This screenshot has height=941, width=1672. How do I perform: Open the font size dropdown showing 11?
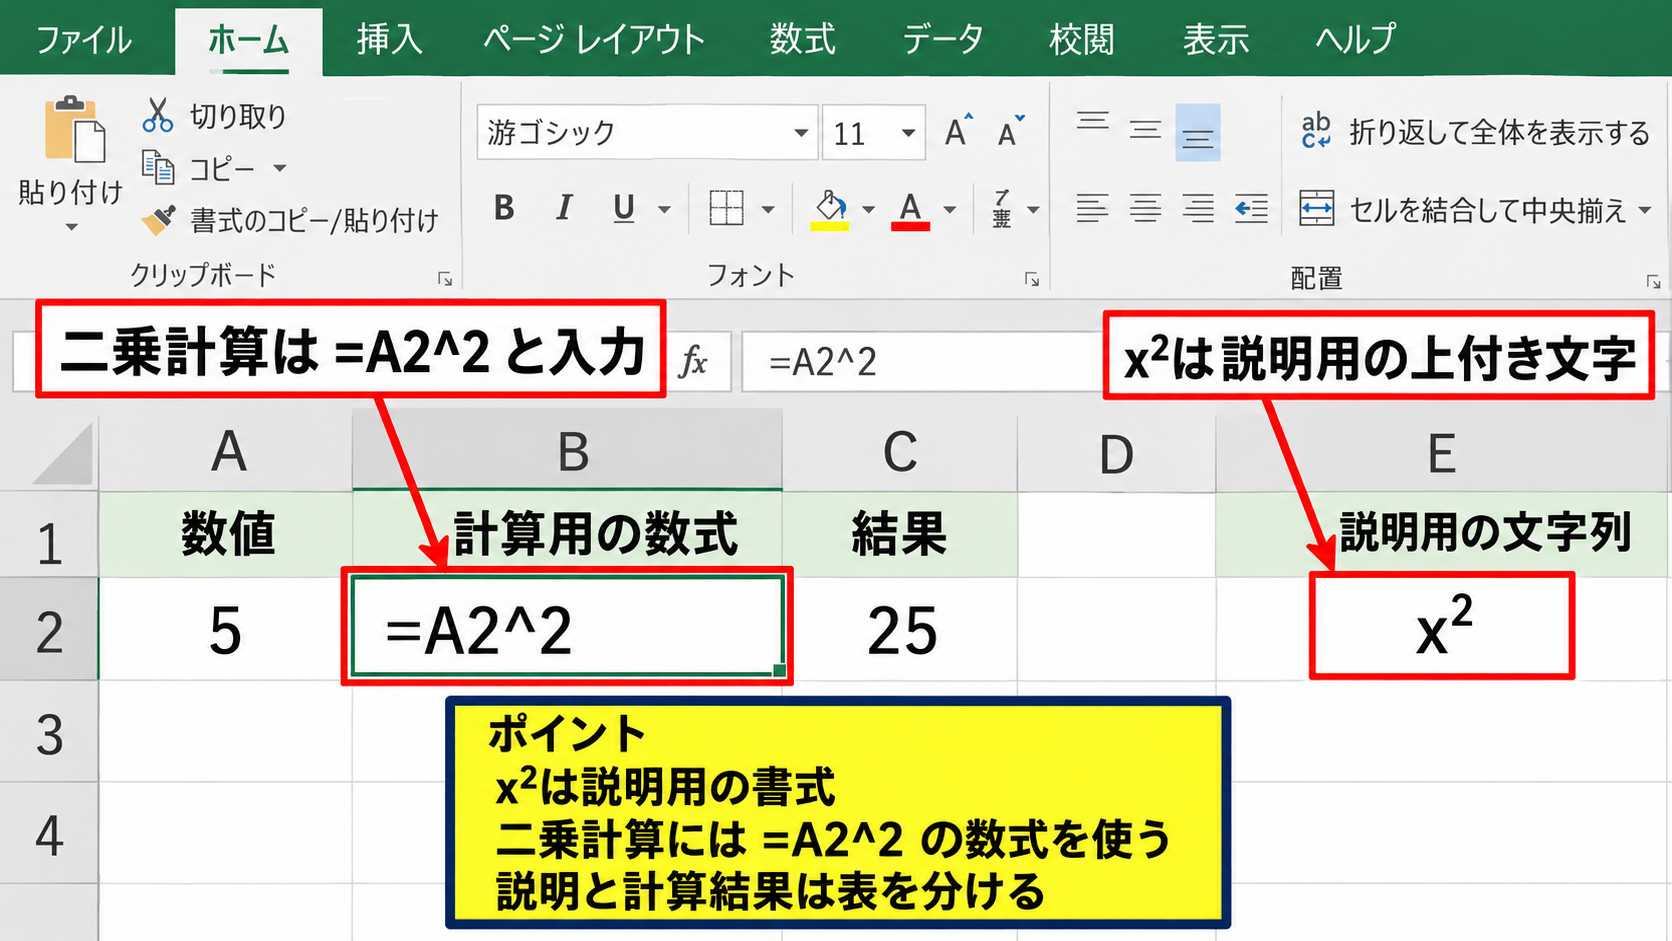click(x=908, y=133)
